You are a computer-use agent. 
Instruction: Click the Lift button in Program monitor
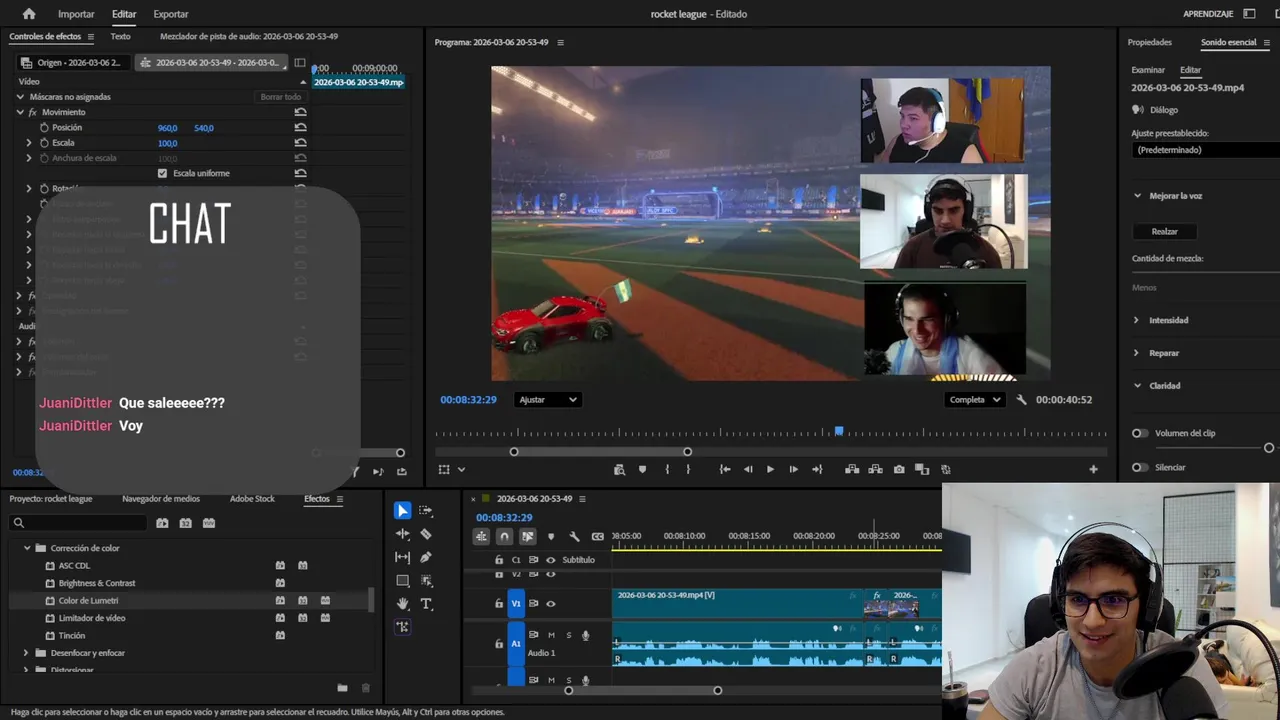pos(852,469)
